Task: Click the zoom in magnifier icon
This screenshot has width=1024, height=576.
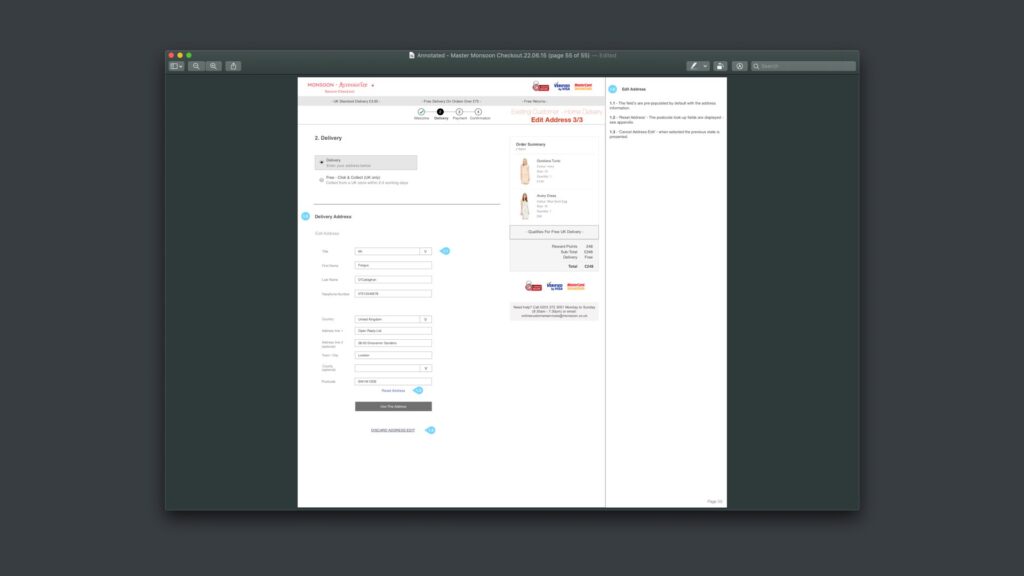Action: point(213,66)
